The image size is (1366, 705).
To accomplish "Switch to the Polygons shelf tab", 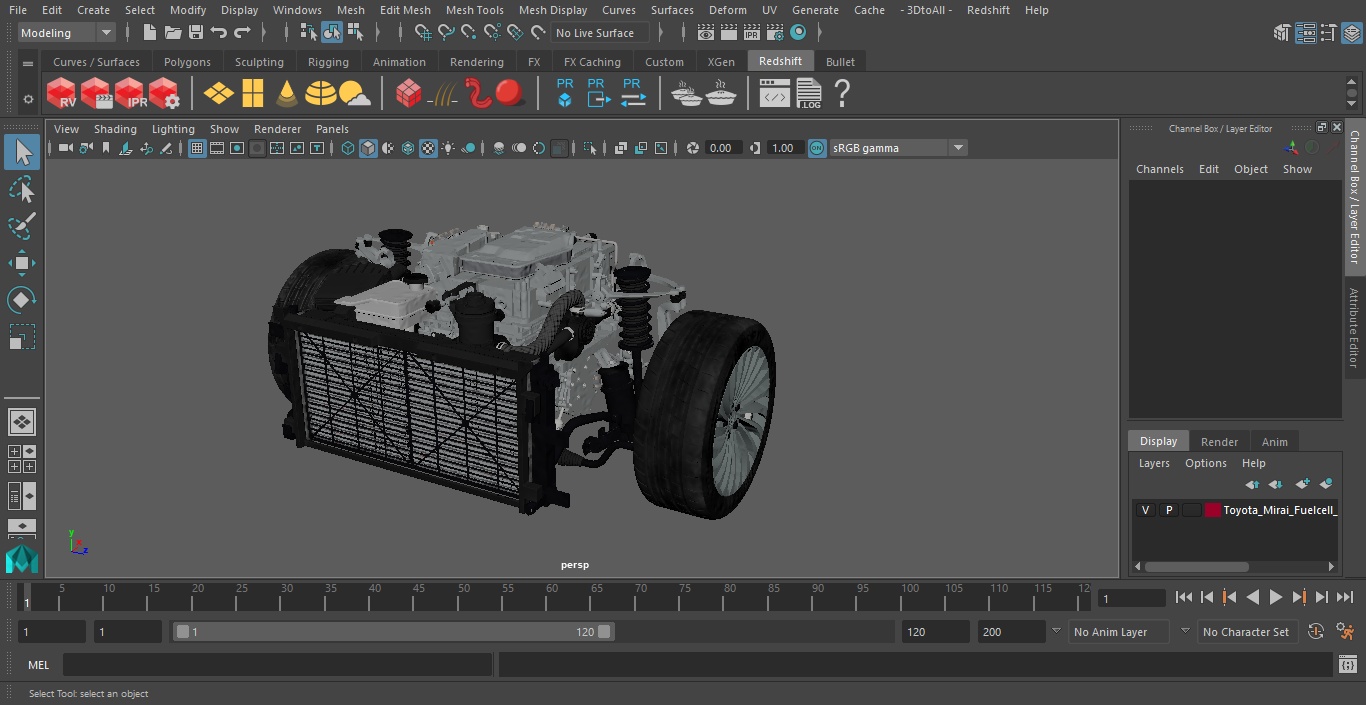I will click(187, 62).
